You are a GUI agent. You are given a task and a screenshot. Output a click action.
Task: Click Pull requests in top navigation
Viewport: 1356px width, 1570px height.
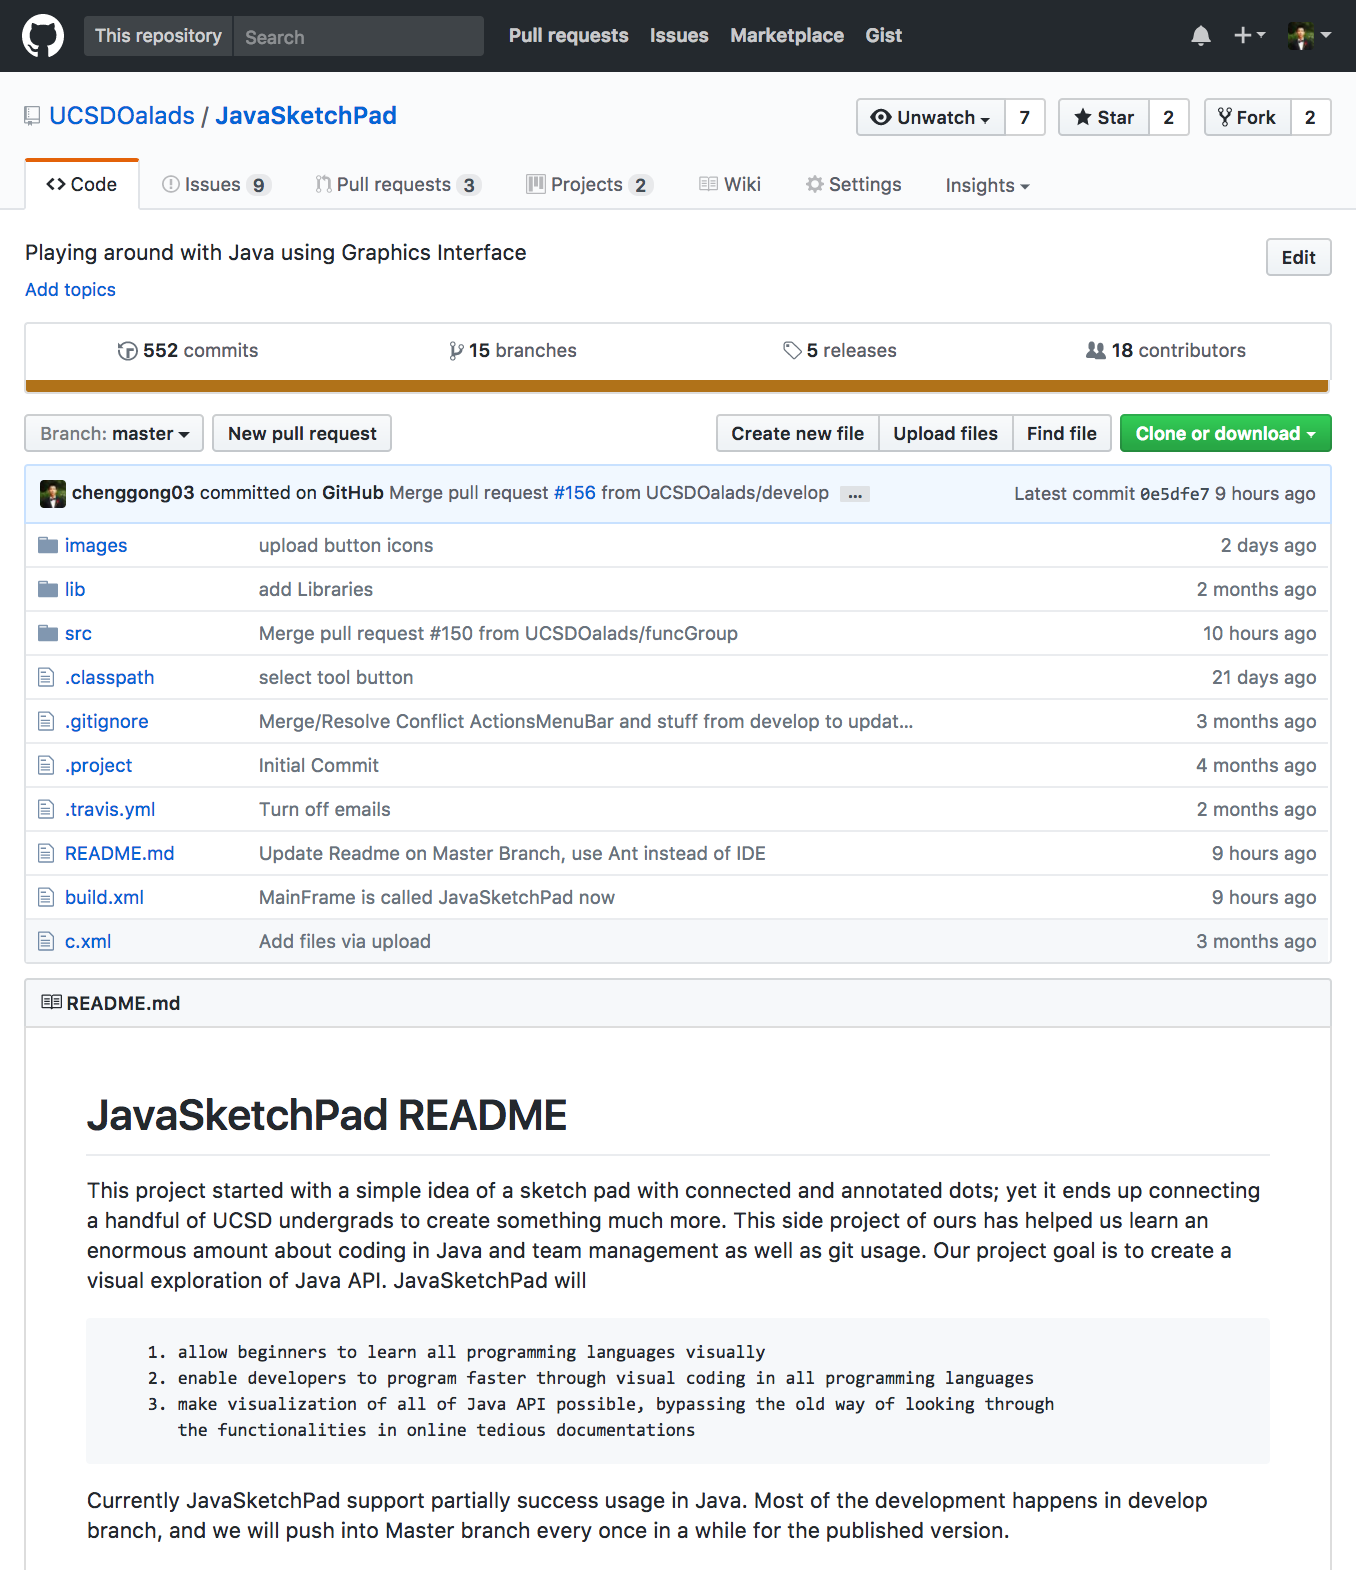[569, 36]
